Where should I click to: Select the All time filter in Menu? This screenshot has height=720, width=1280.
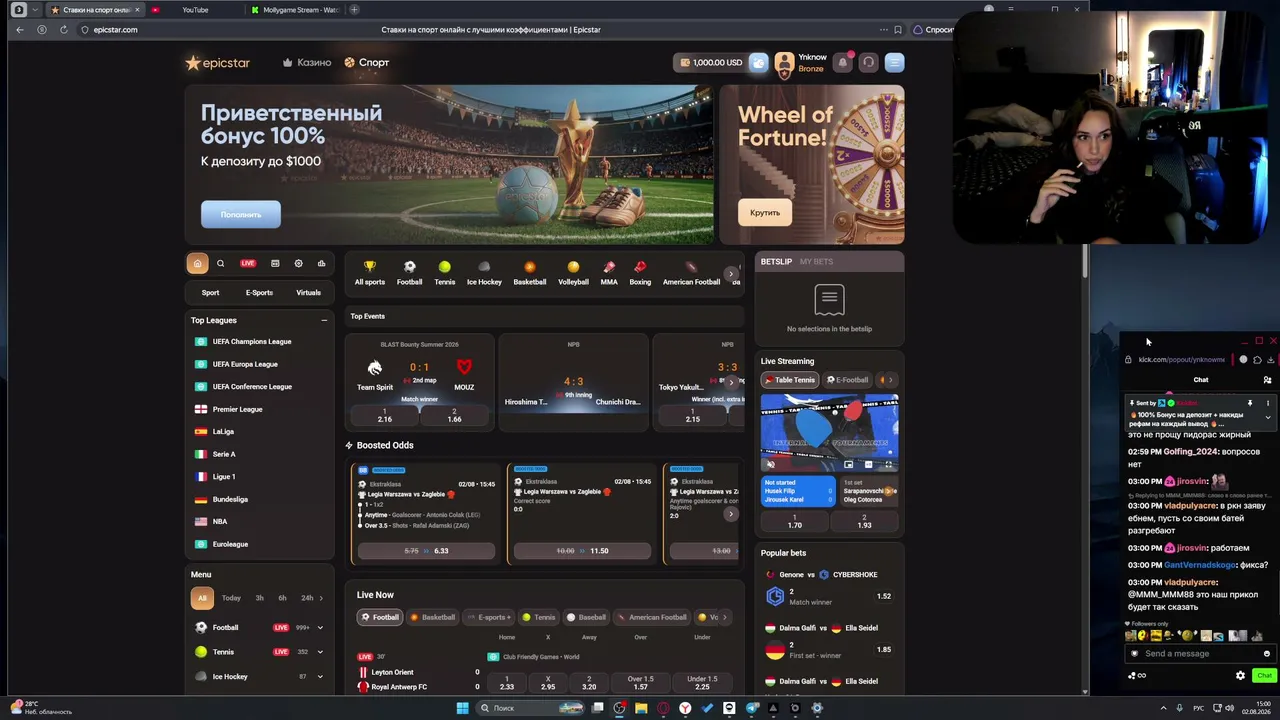point(202,598)
